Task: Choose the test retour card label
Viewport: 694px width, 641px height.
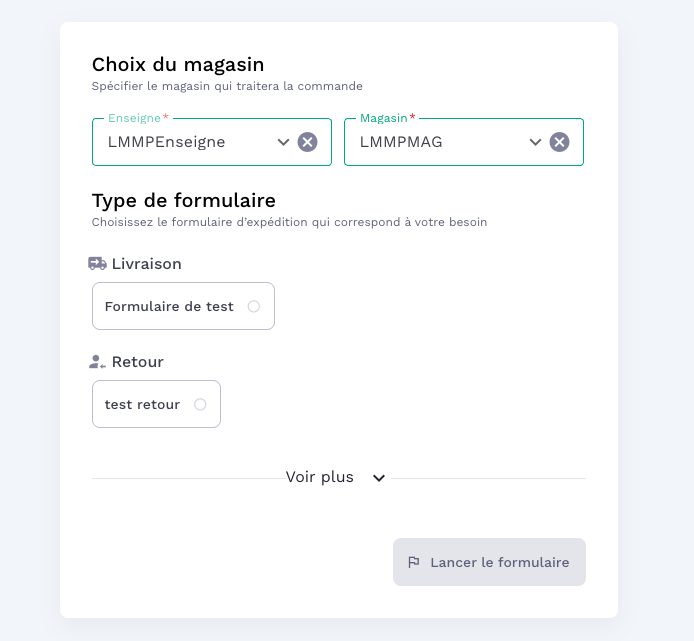Action: 142,405
